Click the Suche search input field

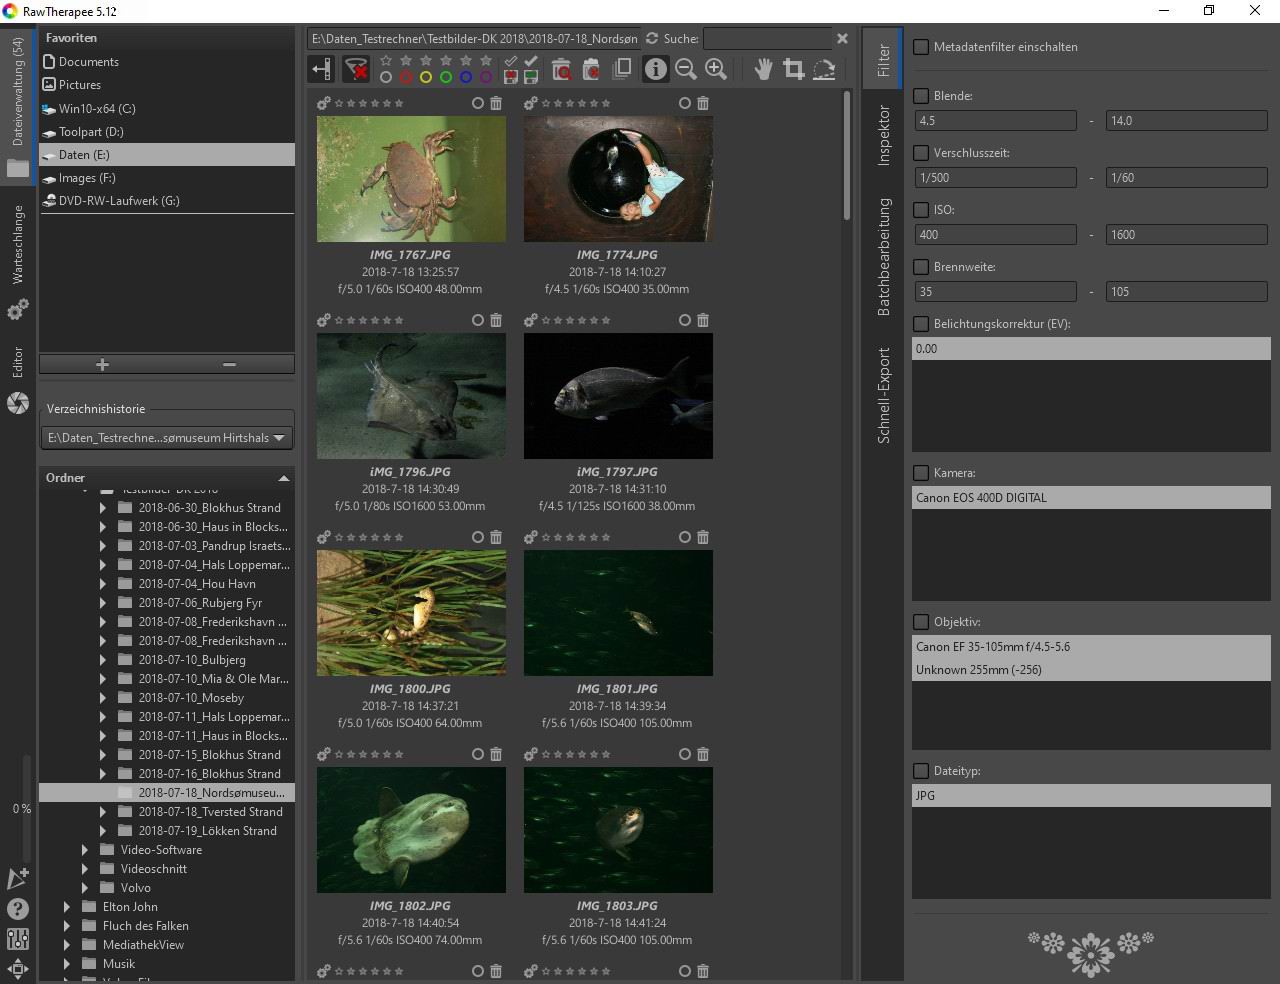[x=766, y=39]
